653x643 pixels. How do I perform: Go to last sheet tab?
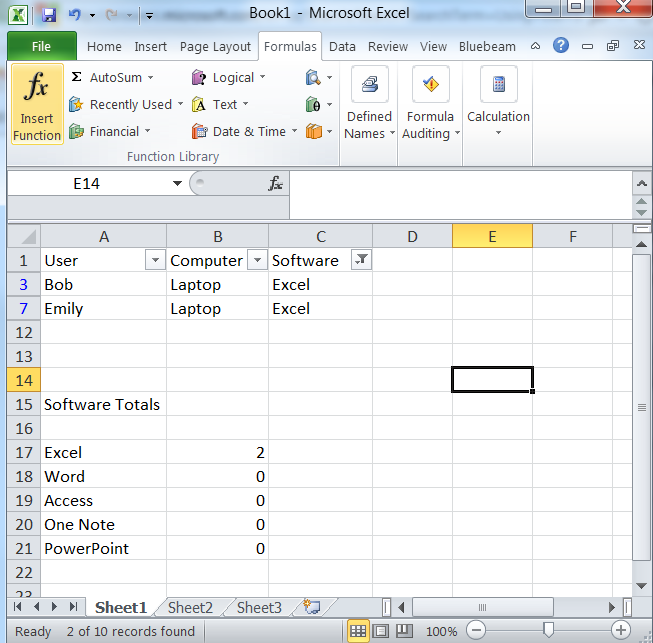click(73, 607)
